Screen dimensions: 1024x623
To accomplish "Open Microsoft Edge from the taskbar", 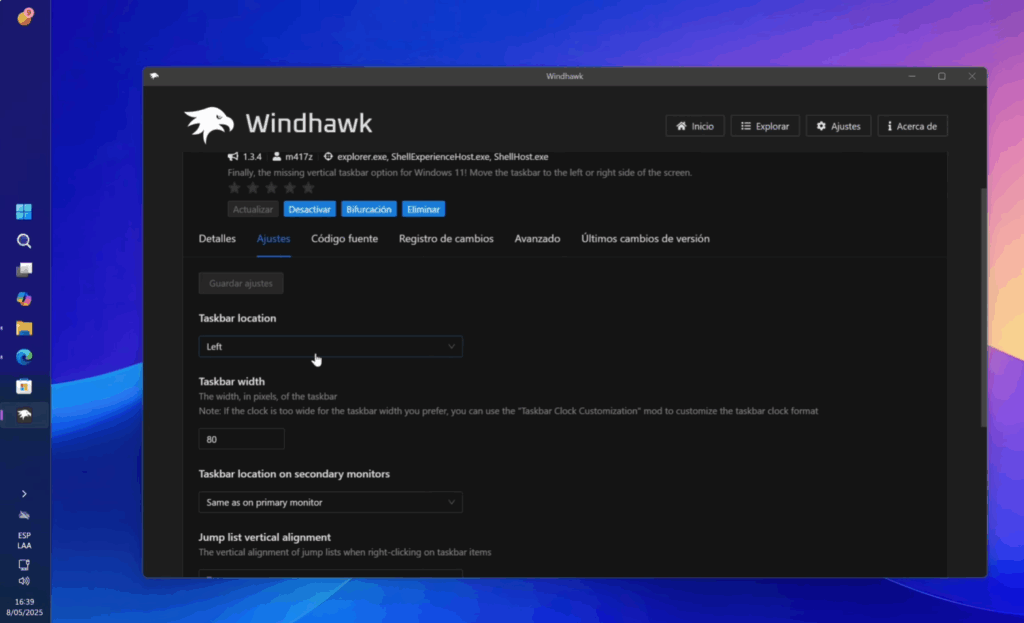I will (24, 357).
